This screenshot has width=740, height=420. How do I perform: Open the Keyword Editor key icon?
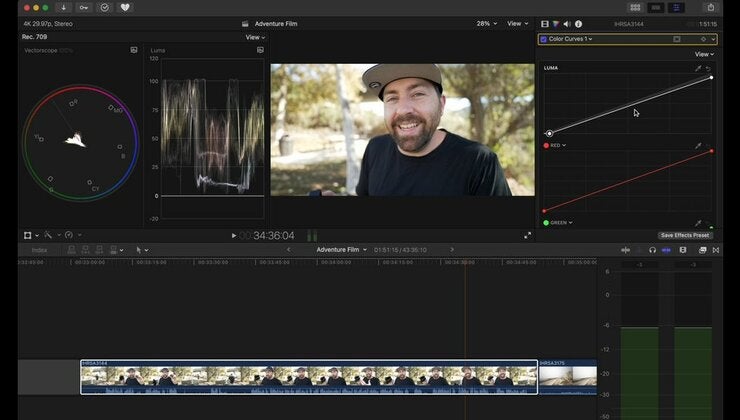click(x=84, y=8)
